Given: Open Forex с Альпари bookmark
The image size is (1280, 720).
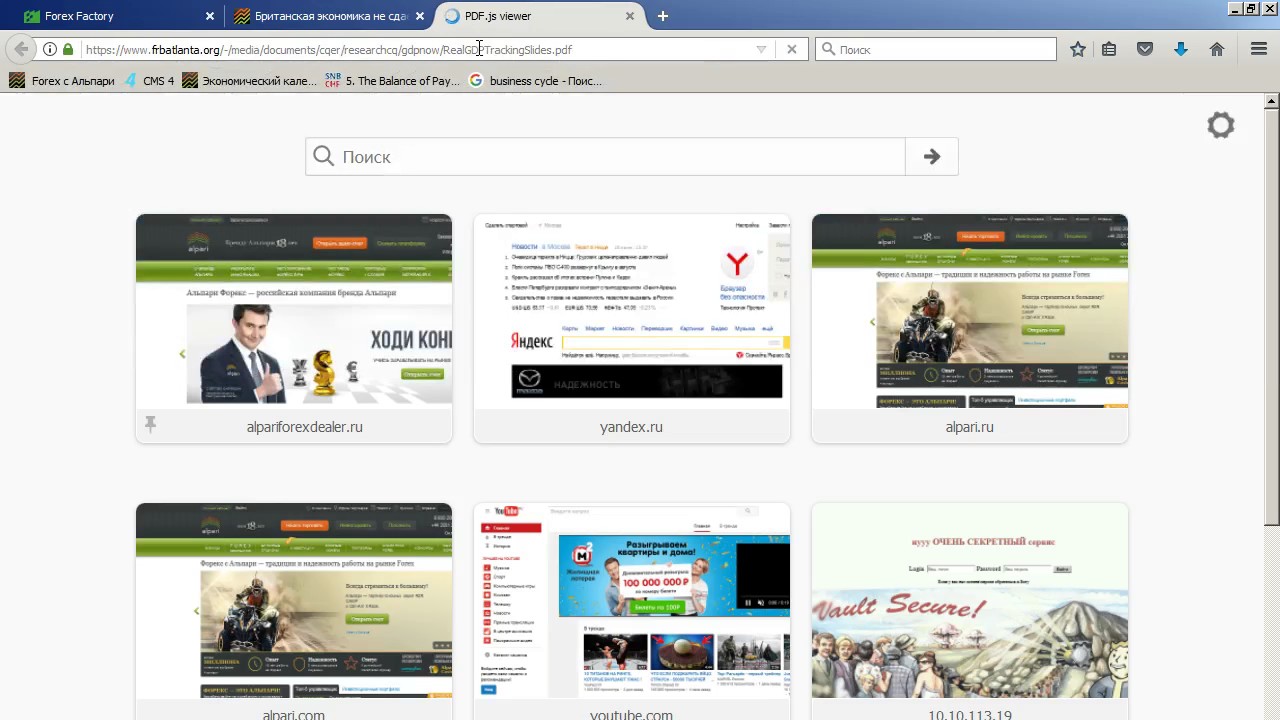Looking at the screenshot, I should pos(62,81).
